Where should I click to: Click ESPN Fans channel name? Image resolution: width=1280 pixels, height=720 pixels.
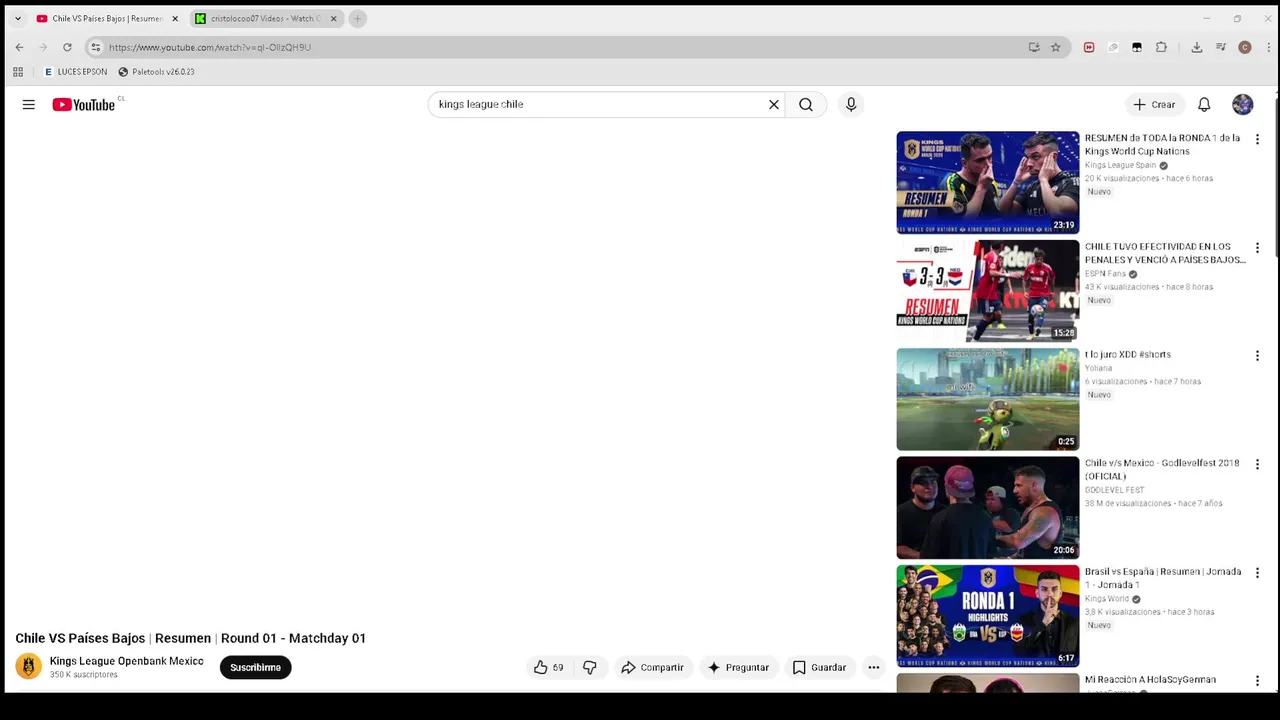click(x=1105, y=274)
